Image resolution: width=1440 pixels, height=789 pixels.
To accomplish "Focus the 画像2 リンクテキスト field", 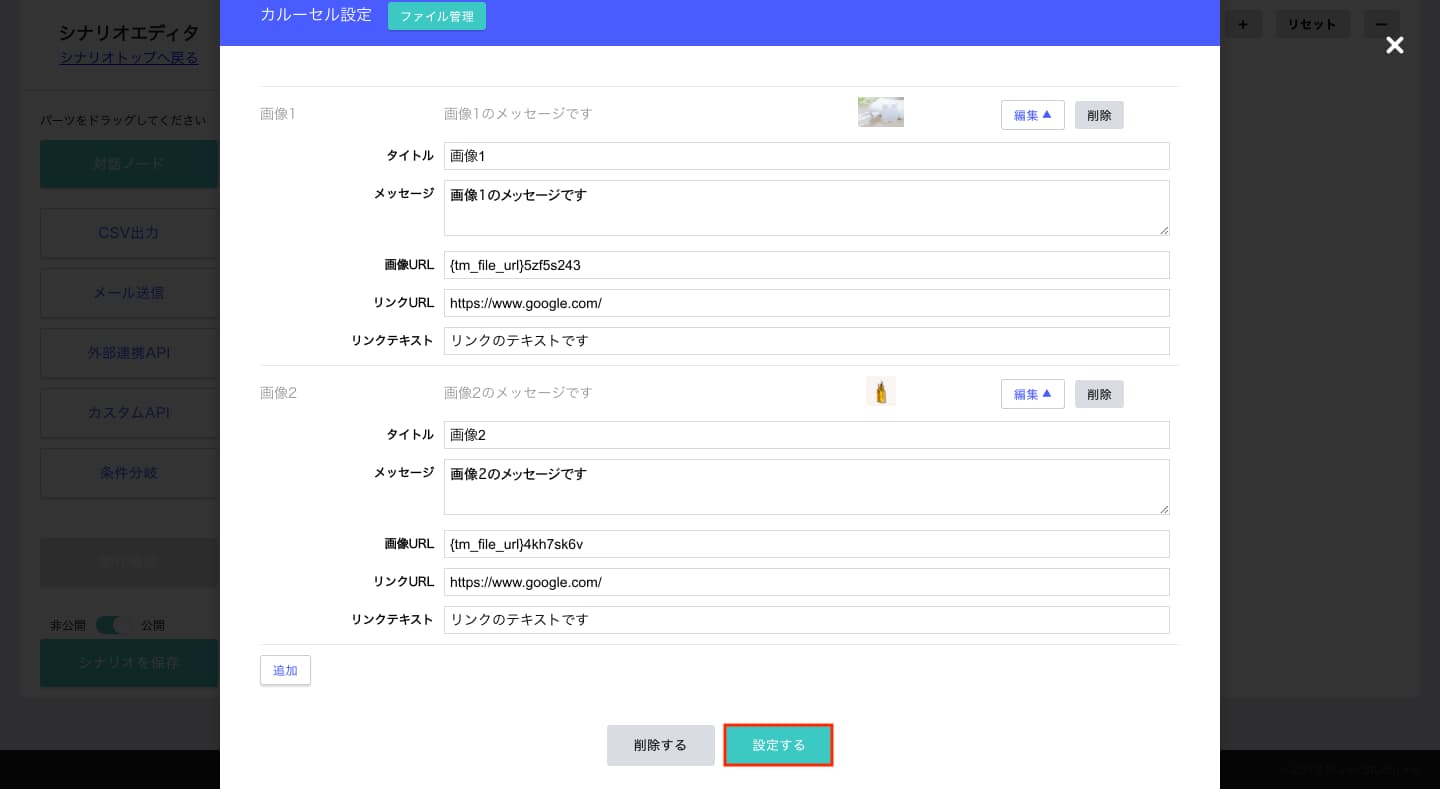I will (807, 620).
